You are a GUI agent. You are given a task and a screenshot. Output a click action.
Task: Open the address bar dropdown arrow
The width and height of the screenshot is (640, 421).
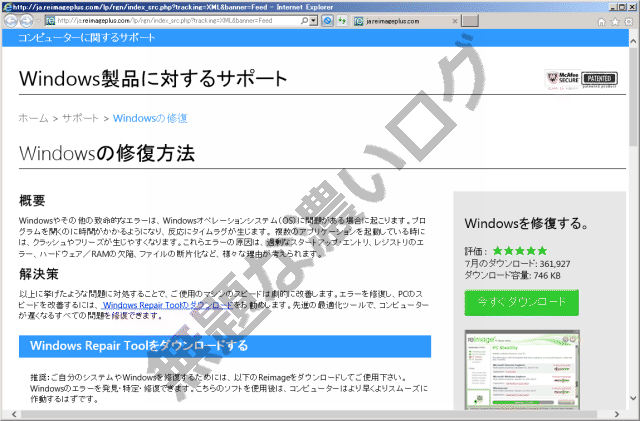(313, 20)
